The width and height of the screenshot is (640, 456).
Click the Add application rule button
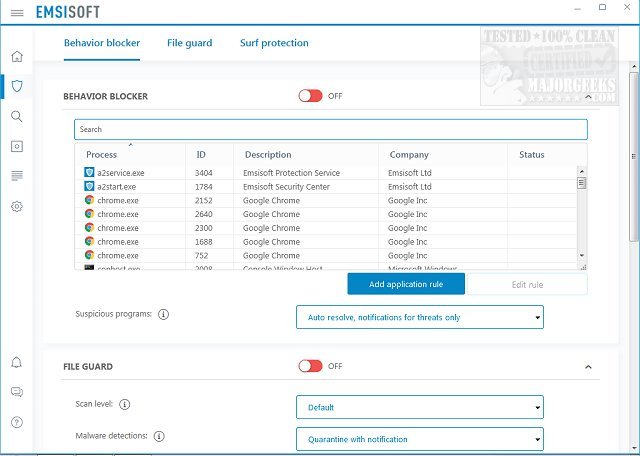click(407, 284)
